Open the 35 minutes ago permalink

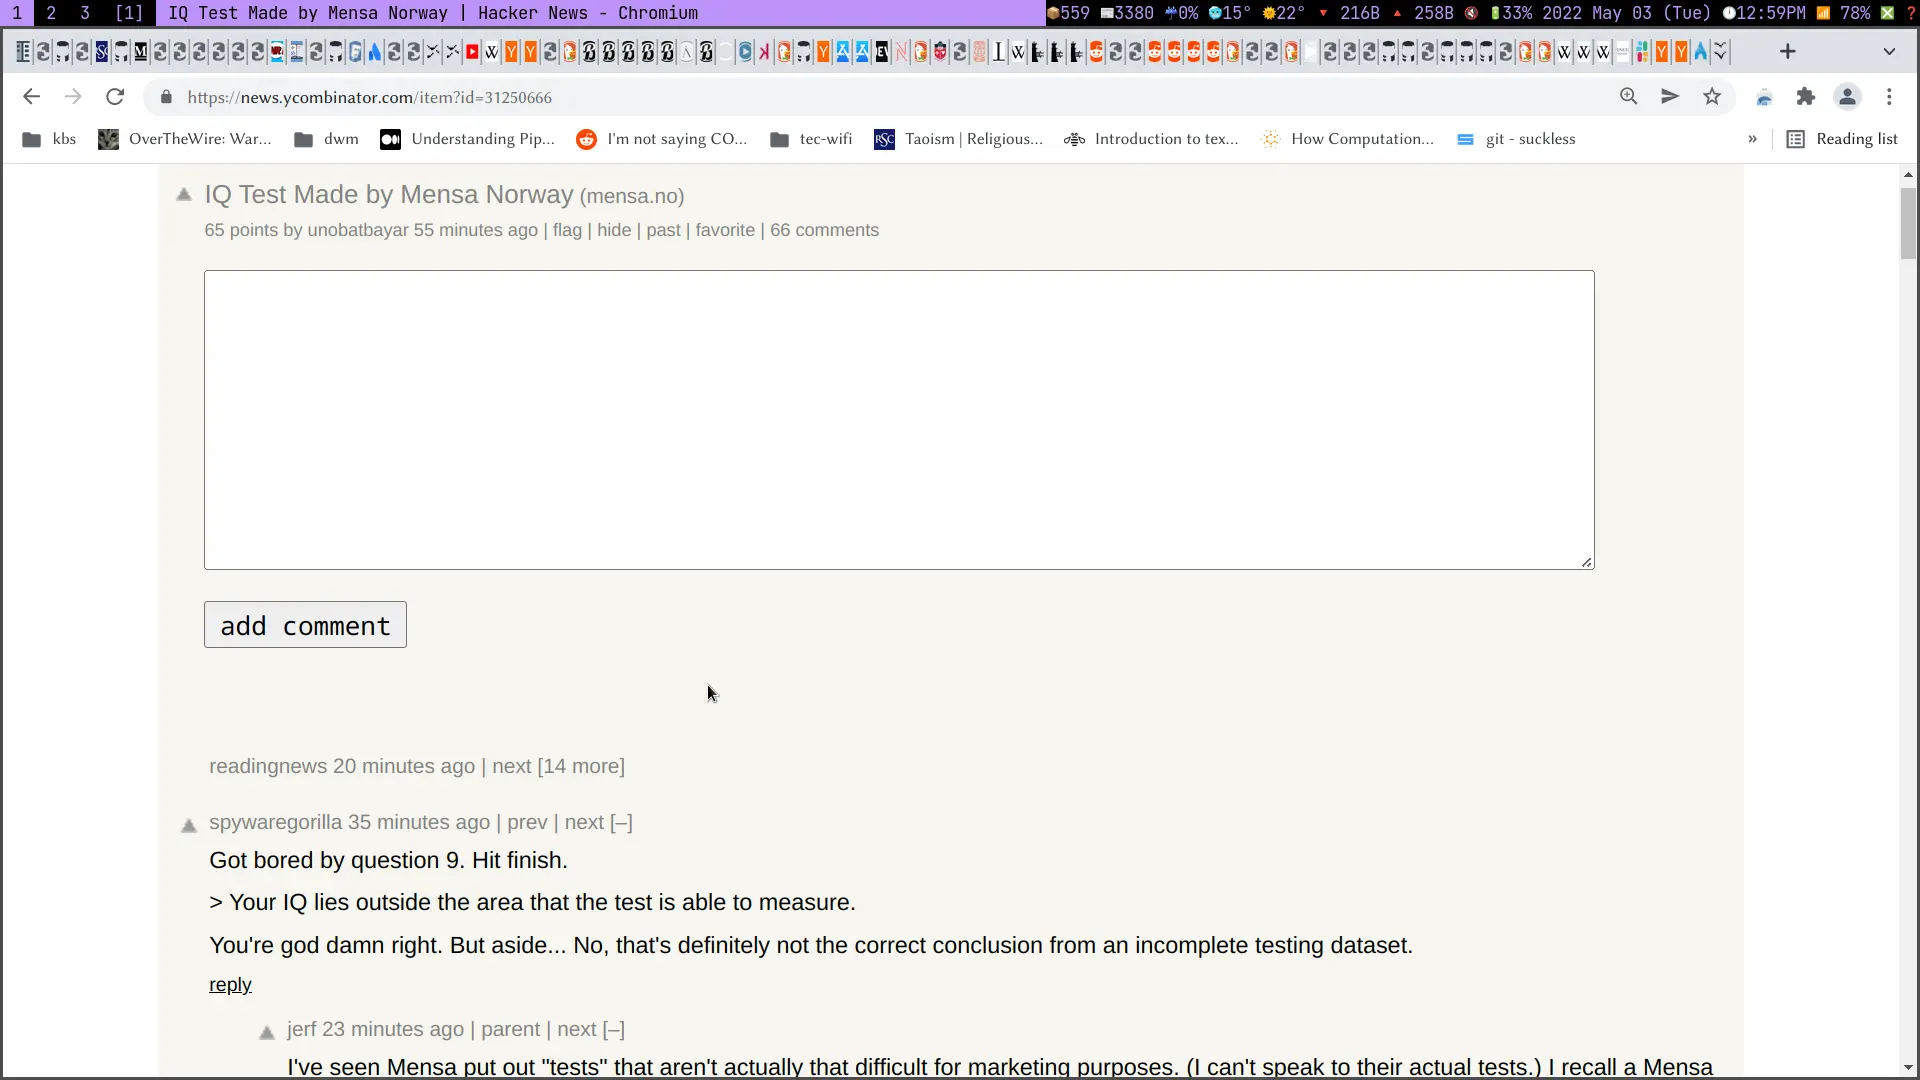click(x=419, y=823)
